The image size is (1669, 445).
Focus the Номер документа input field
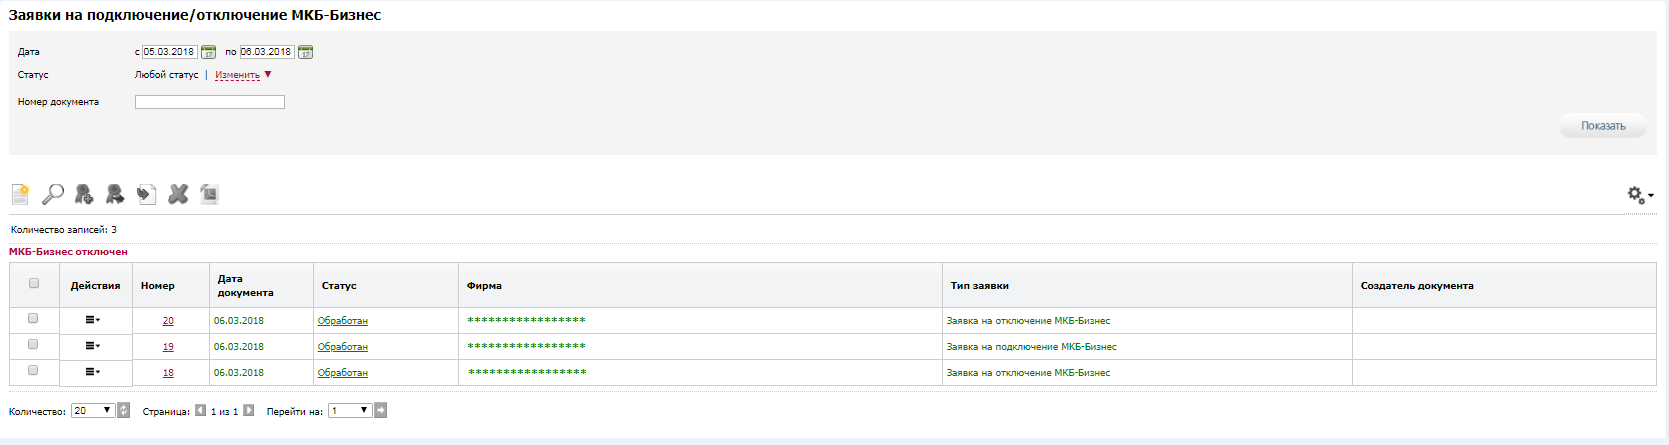[210, 102]
